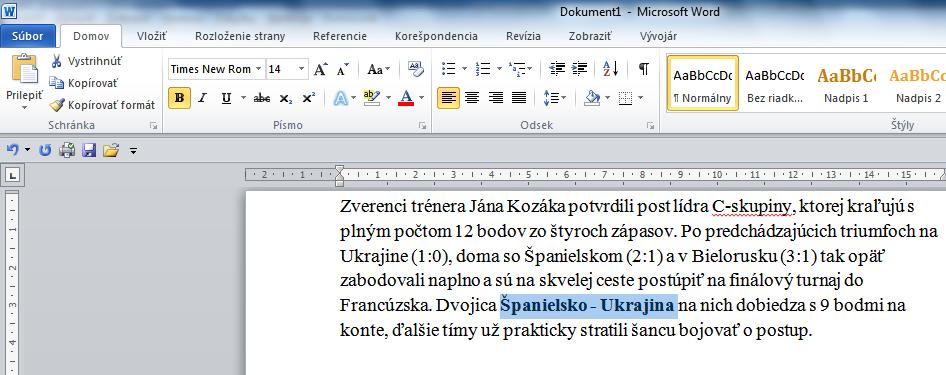Open the borders button
The width and height of the screenshot is (946, 375).
626,98
